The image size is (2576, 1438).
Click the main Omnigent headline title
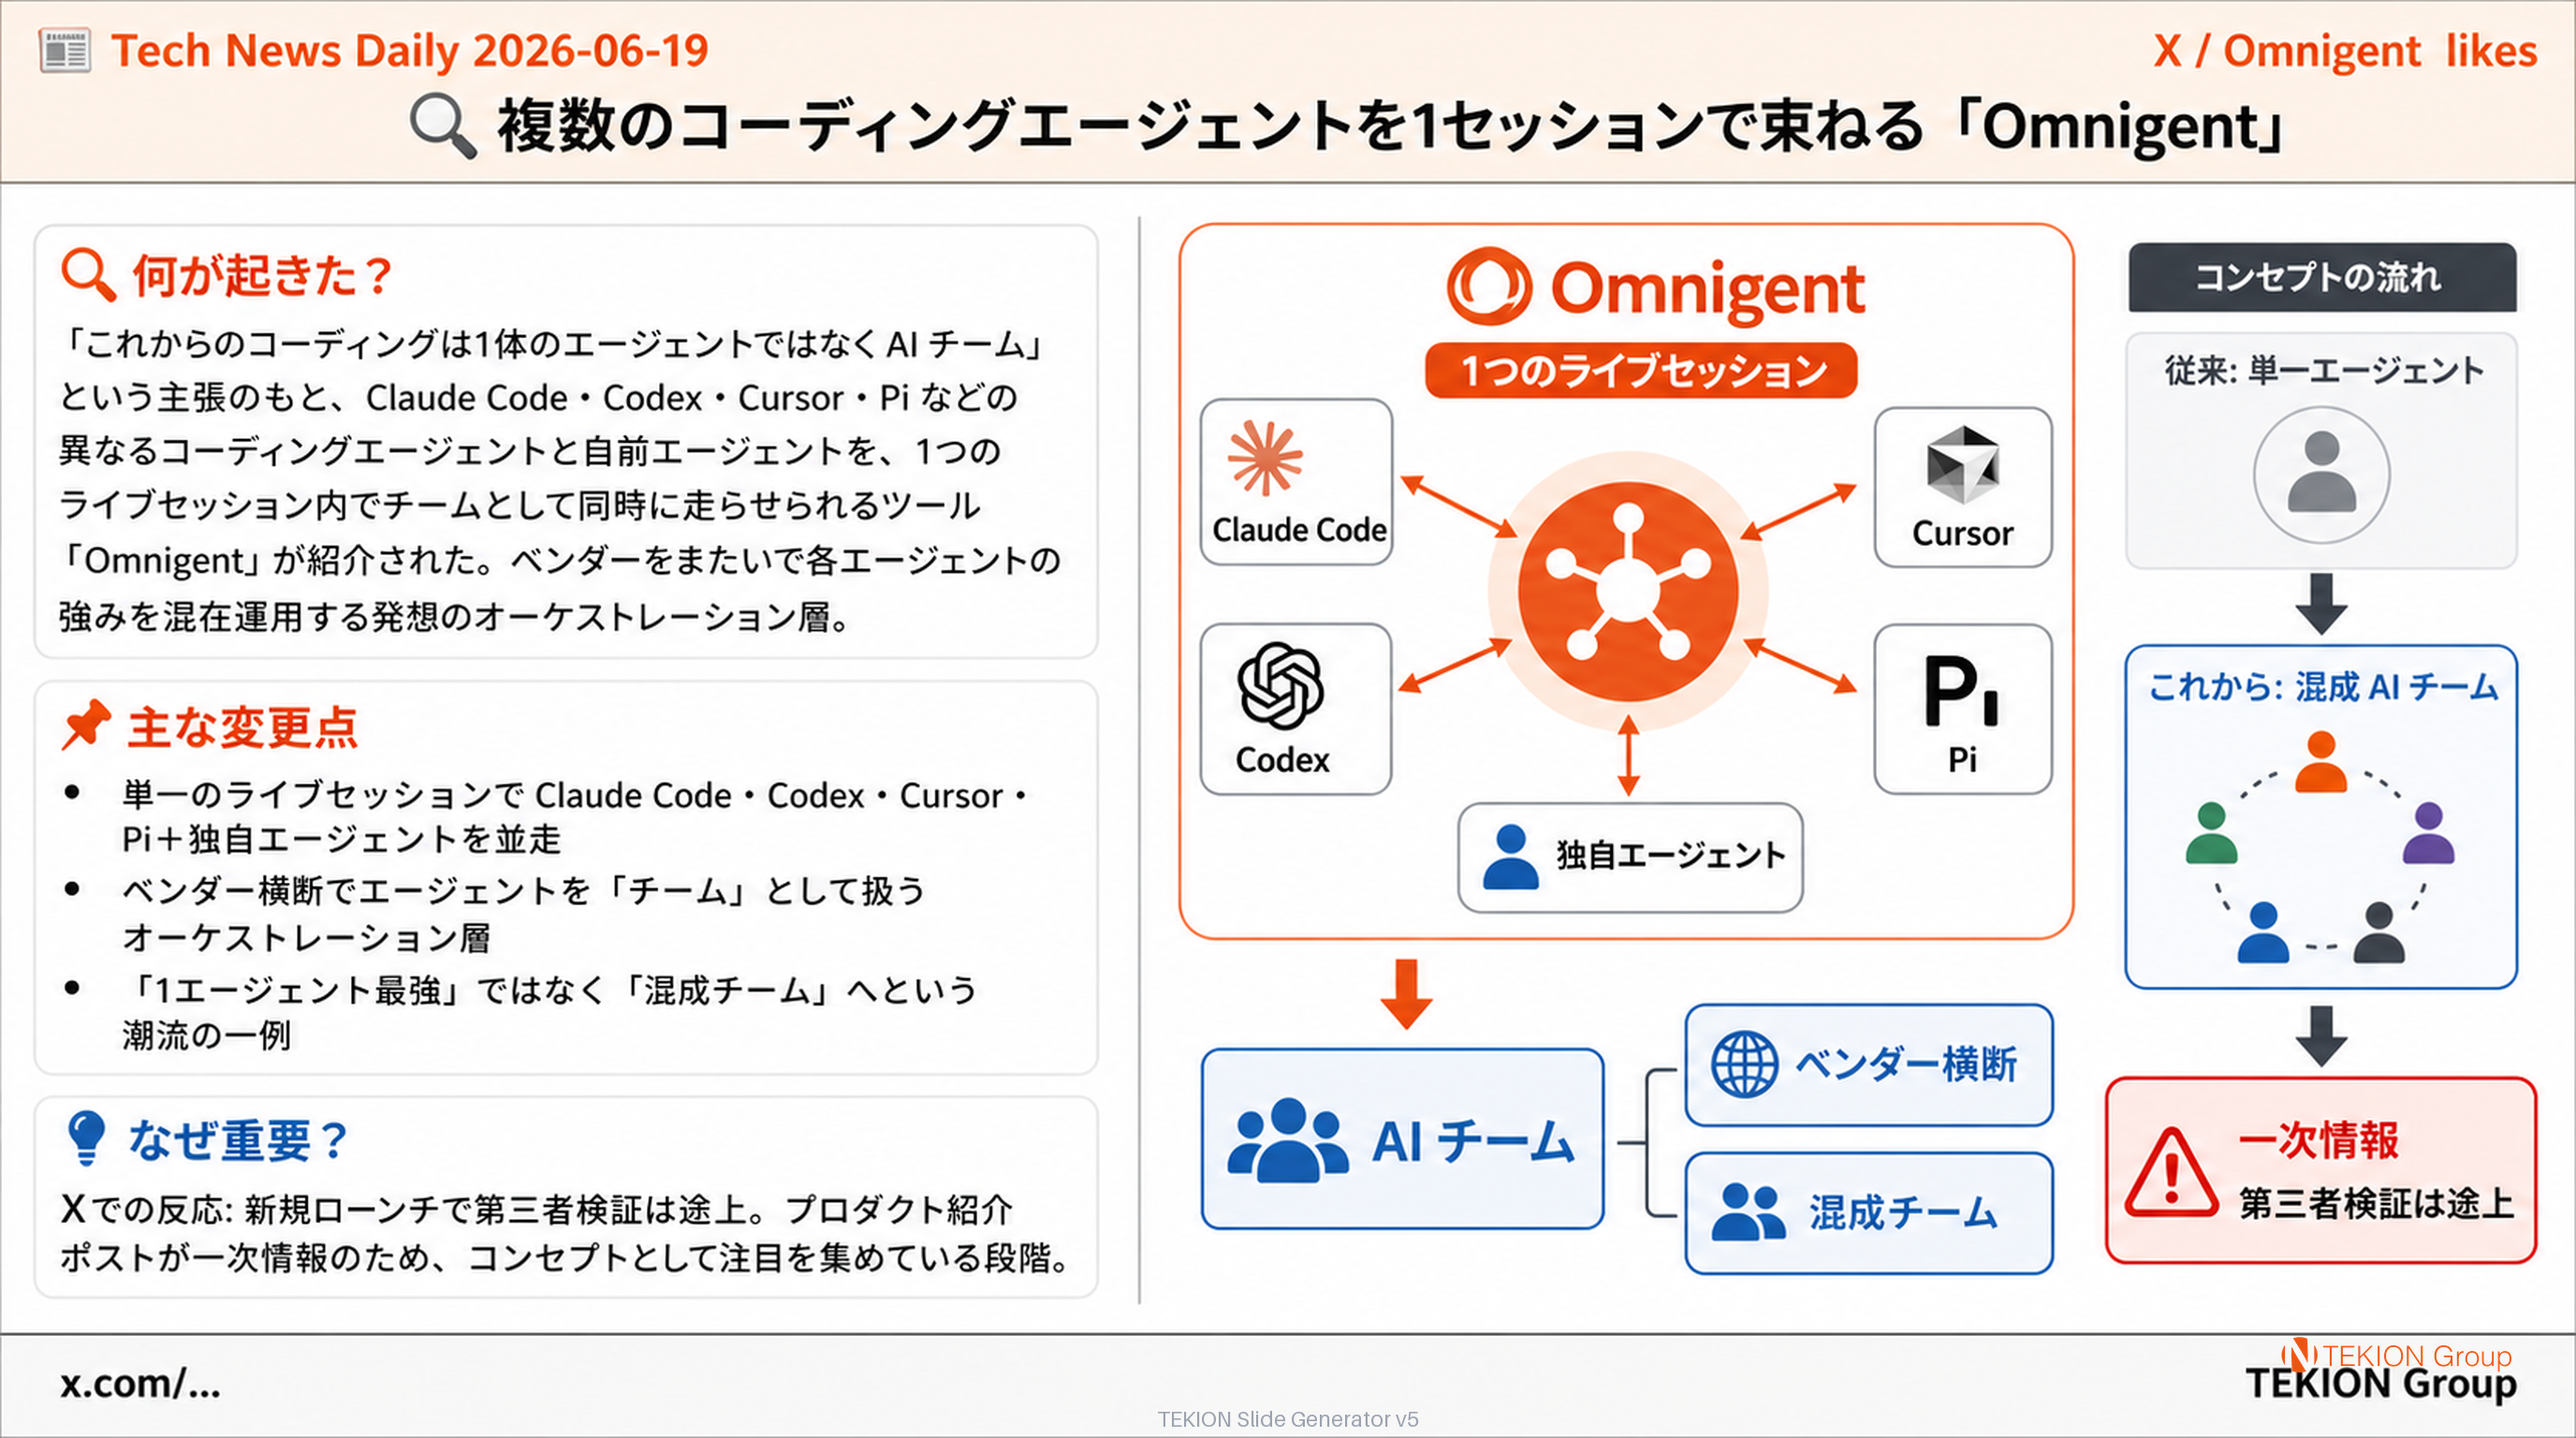click(1395, 127)
